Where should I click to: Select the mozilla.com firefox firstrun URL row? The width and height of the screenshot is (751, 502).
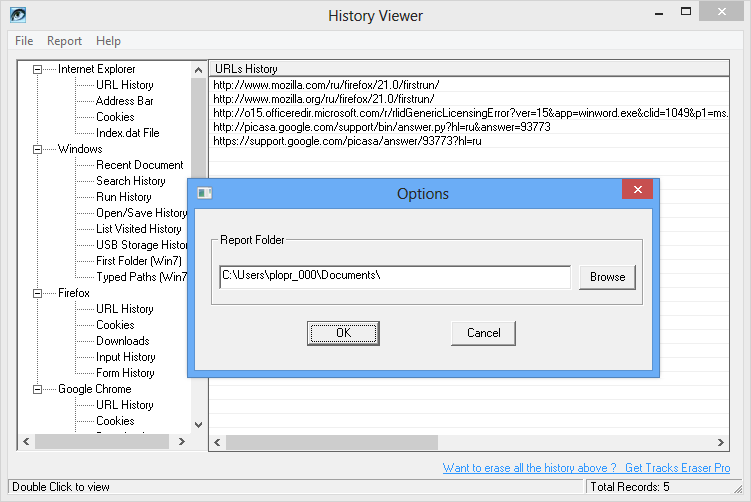469,85
